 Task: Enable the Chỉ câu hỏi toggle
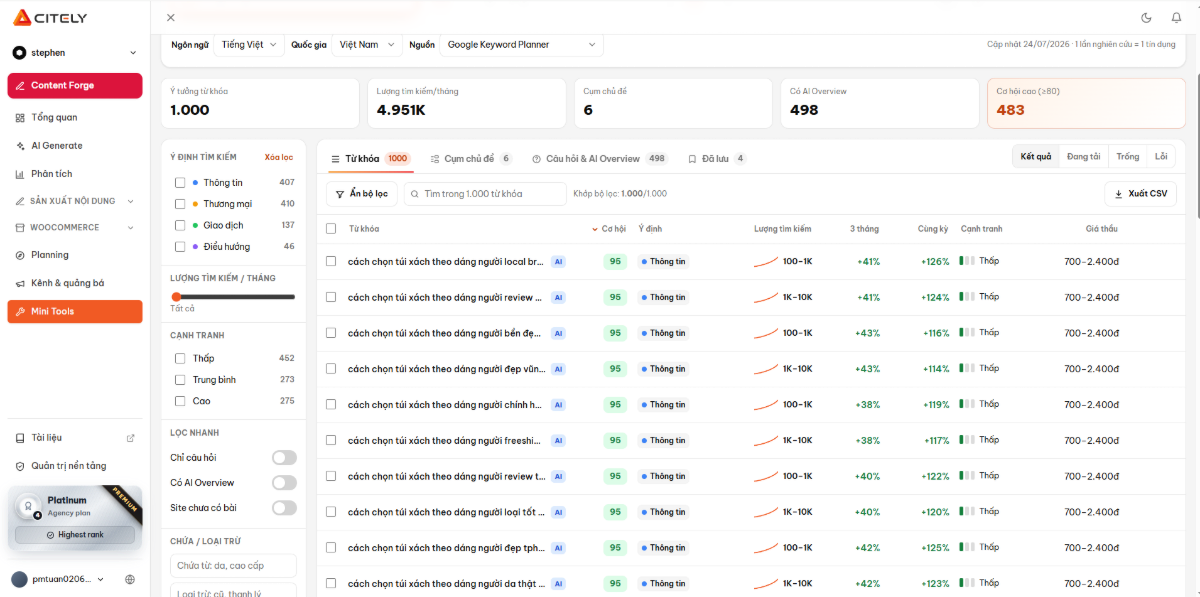point(284,458)
